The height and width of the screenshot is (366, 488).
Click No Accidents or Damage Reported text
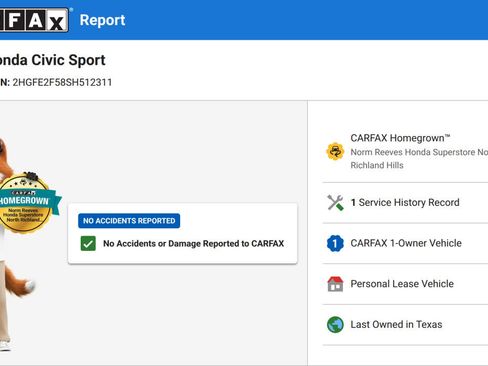pyautogui.click(x=194, y=244)
